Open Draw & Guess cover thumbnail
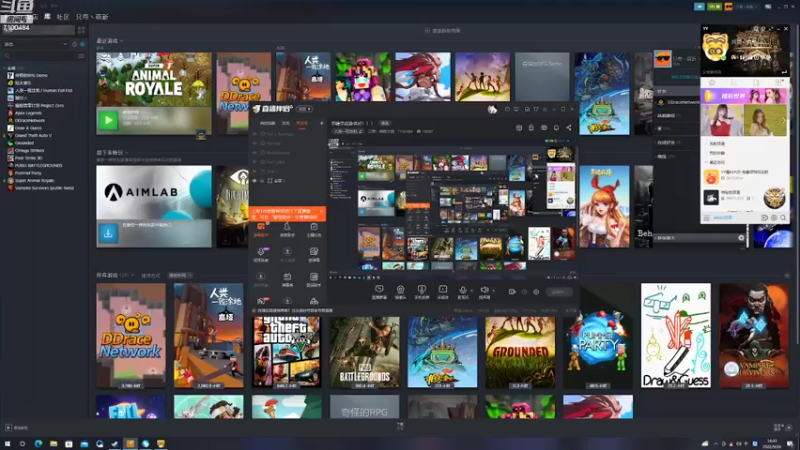 (x=676, y=336)
